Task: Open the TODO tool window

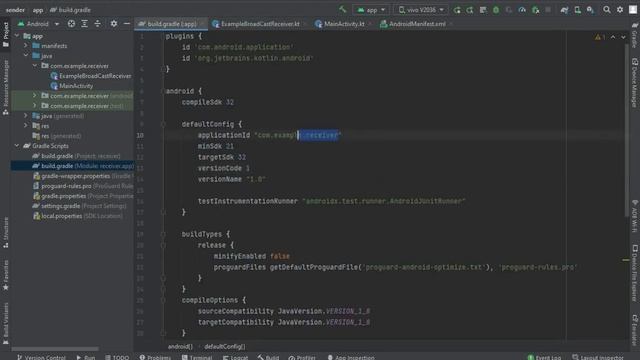Action: tap(117, 357)
